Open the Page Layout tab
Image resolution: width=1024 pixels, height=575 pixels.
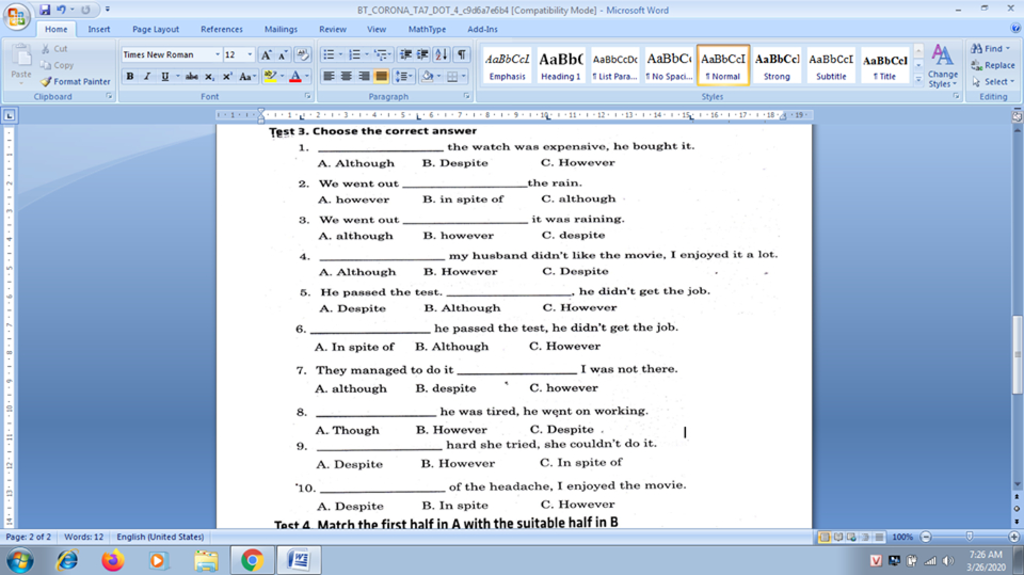155,29
